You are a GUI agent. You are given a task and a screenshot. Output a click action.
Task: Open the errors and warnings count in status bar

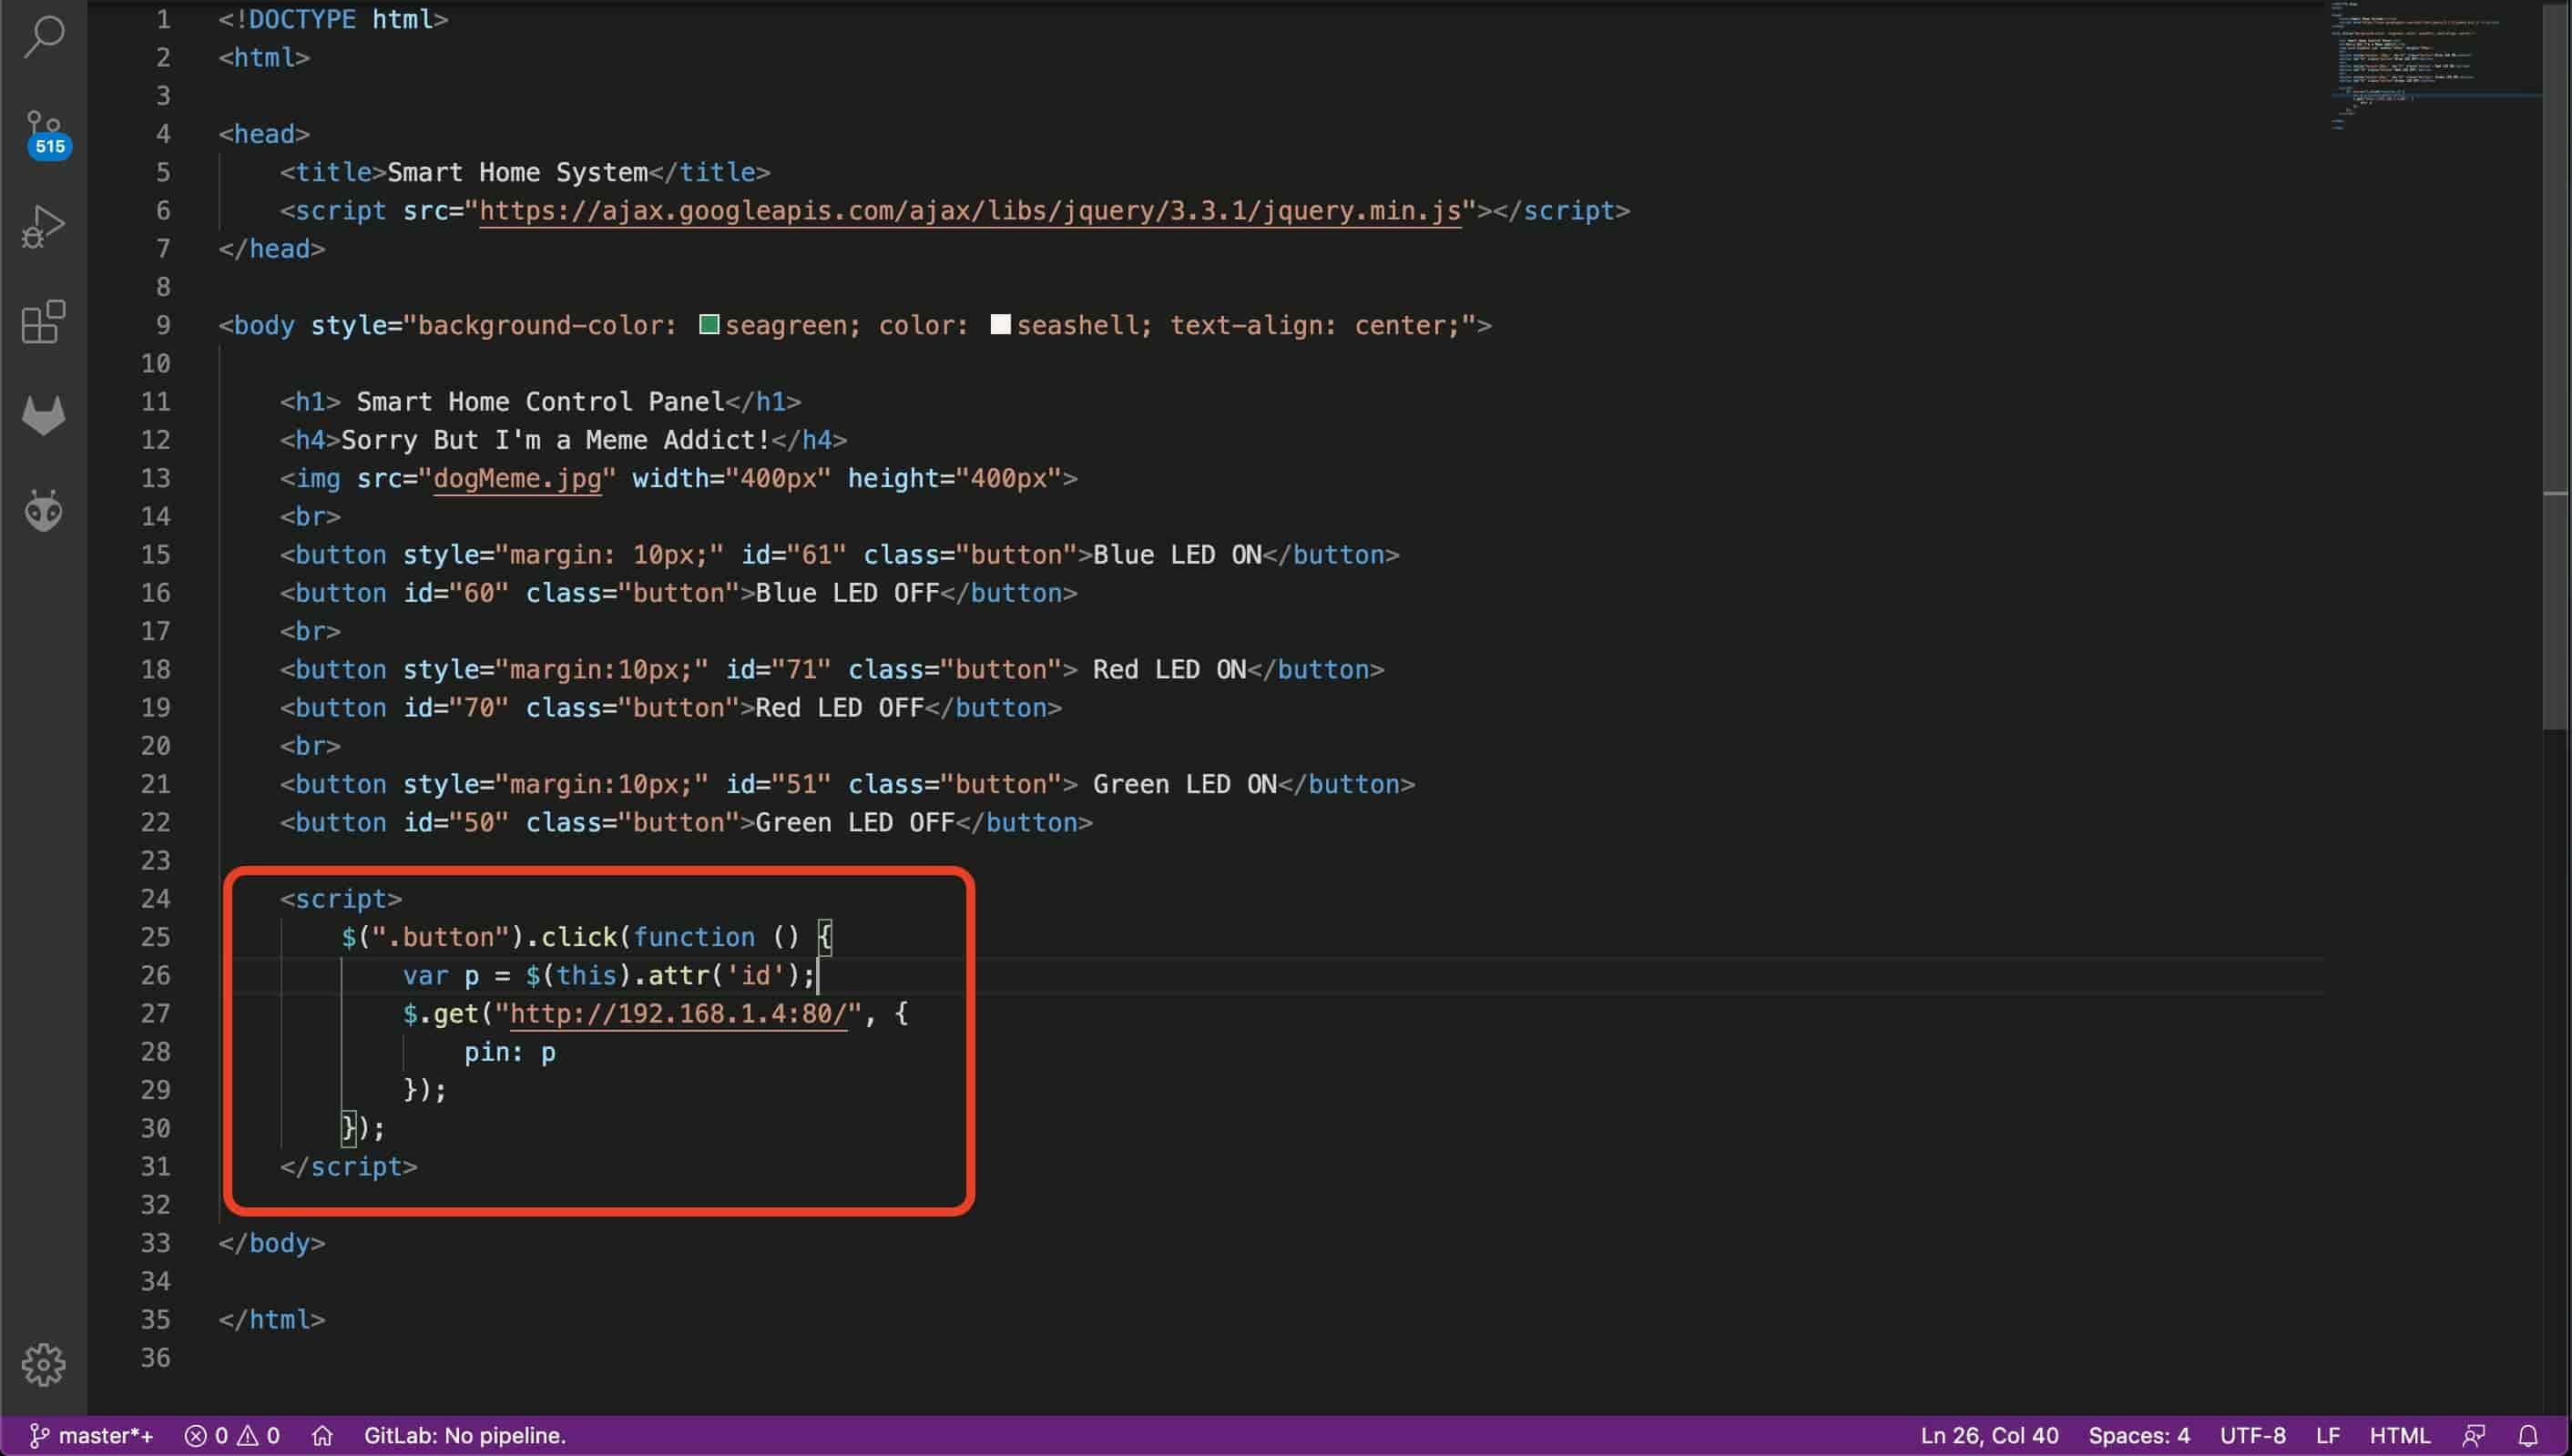coord(232,1436)
